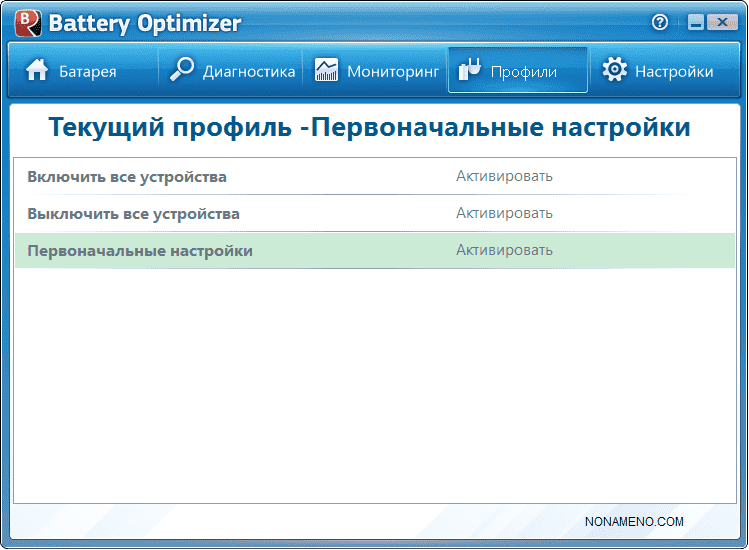Viewport: 749px width, 550px height.
Task: Click the chart icon for Мониторинг
Action: tap(326, 70)
